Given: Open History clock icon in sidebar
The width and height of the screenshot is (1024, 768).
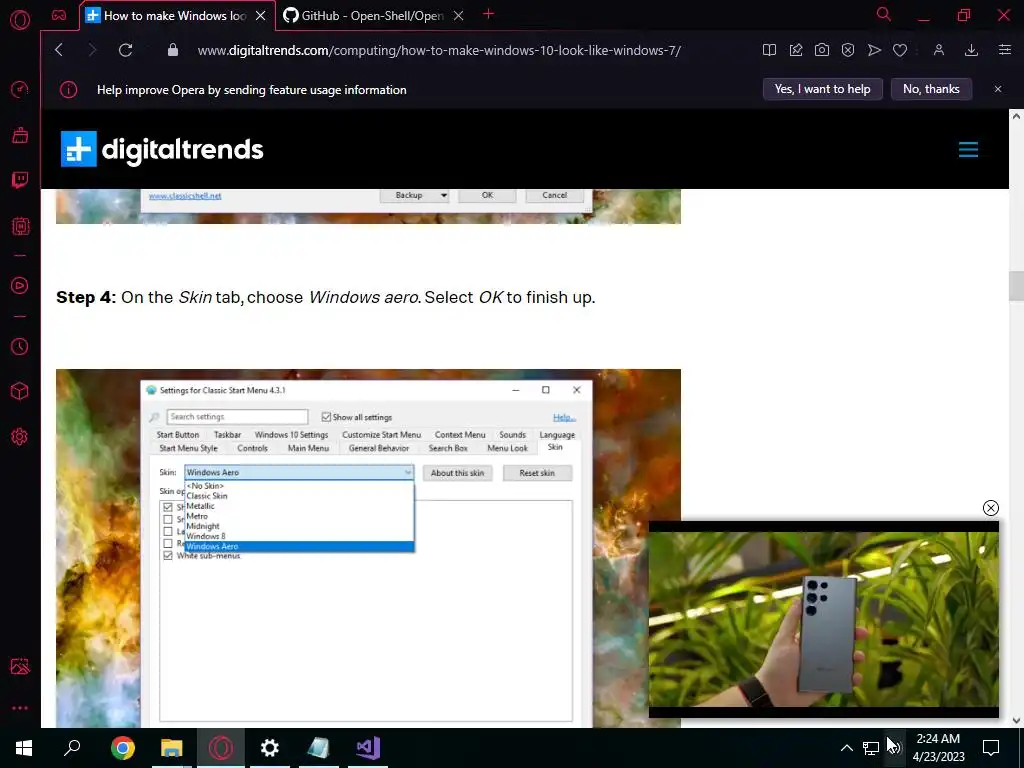Looking at the screenshot, I should click(x=20, y=346).
